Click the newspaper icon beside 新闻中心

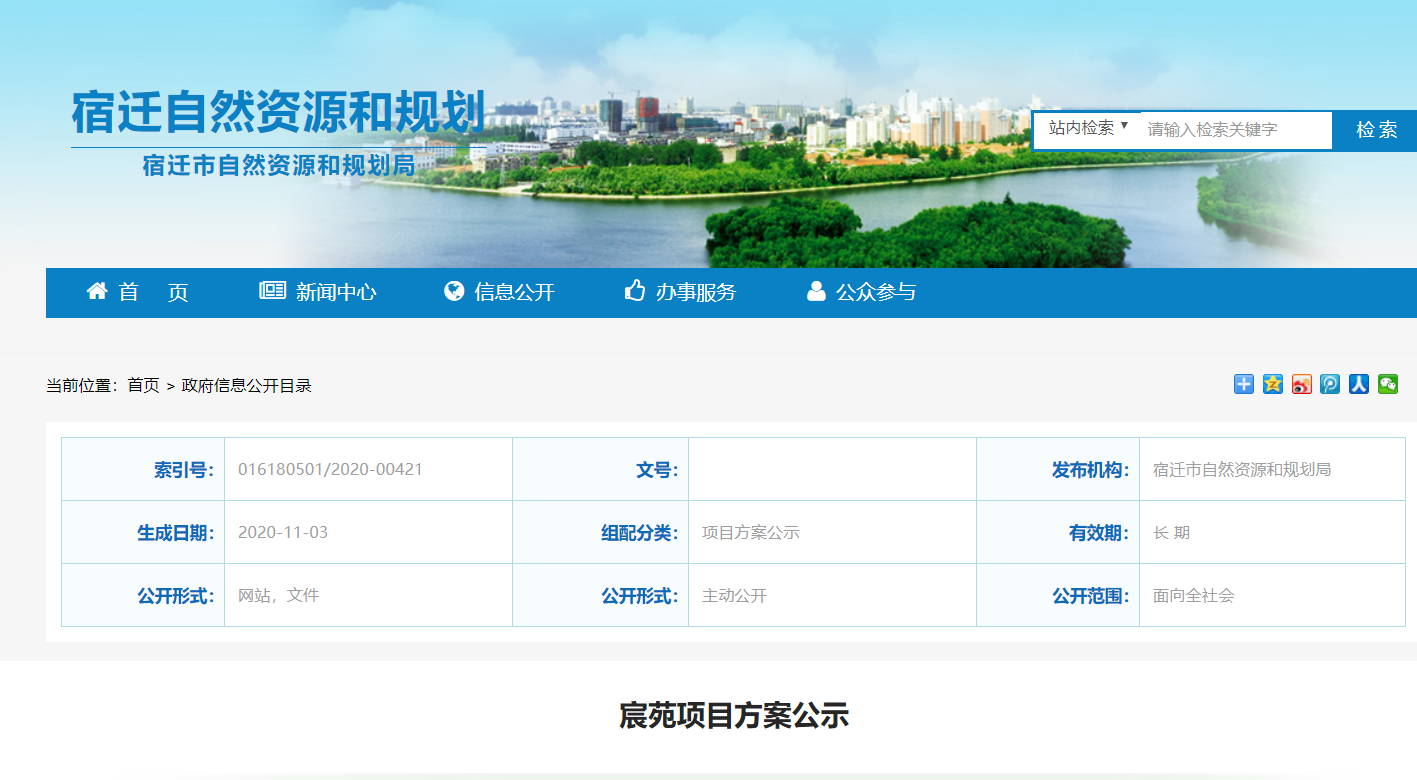[272, 291]
